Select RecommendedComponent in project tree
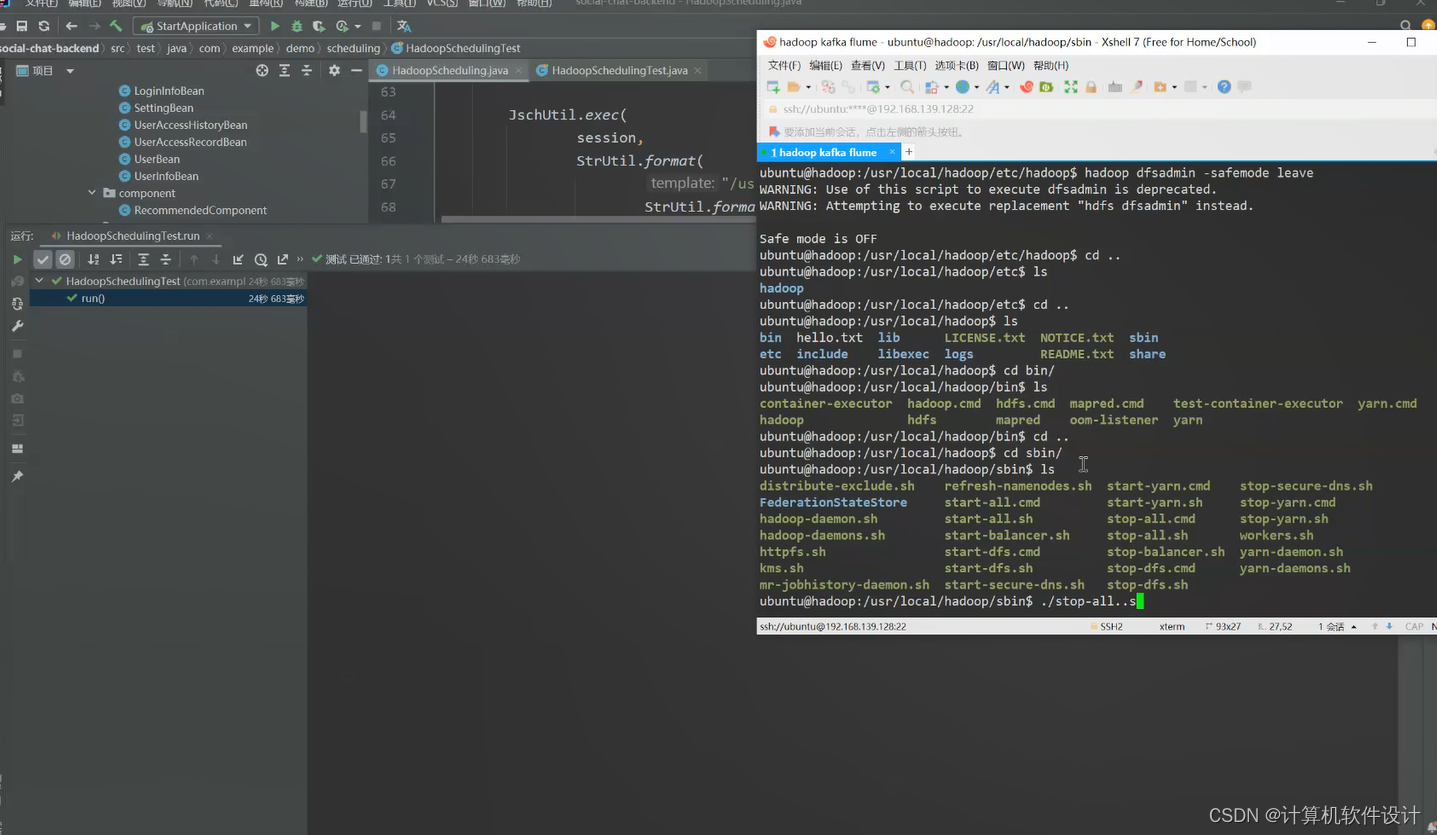Viewport: 1437px width, 835px height. click(200, 210)
